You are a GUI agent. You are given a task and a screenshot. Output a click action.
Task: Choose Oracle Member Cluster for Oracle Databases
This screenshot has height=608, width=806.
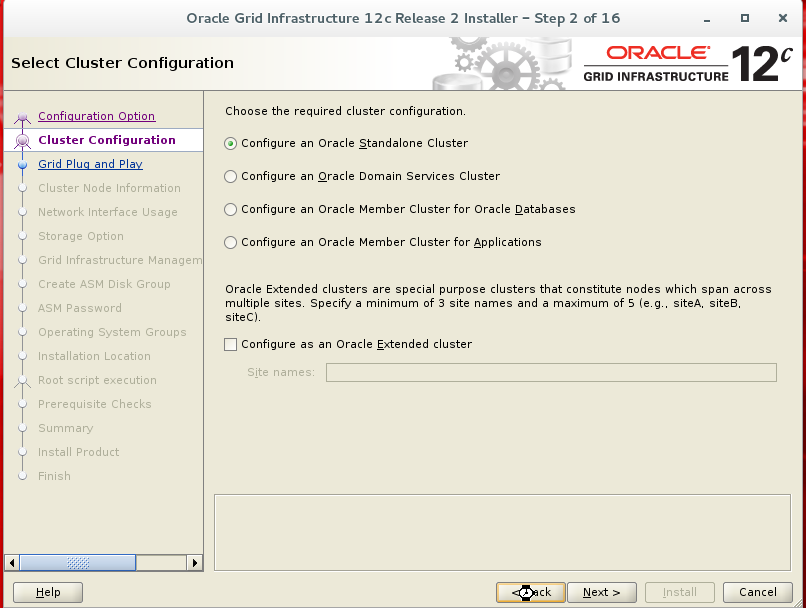pyautogui.click(x=230, y=209)
